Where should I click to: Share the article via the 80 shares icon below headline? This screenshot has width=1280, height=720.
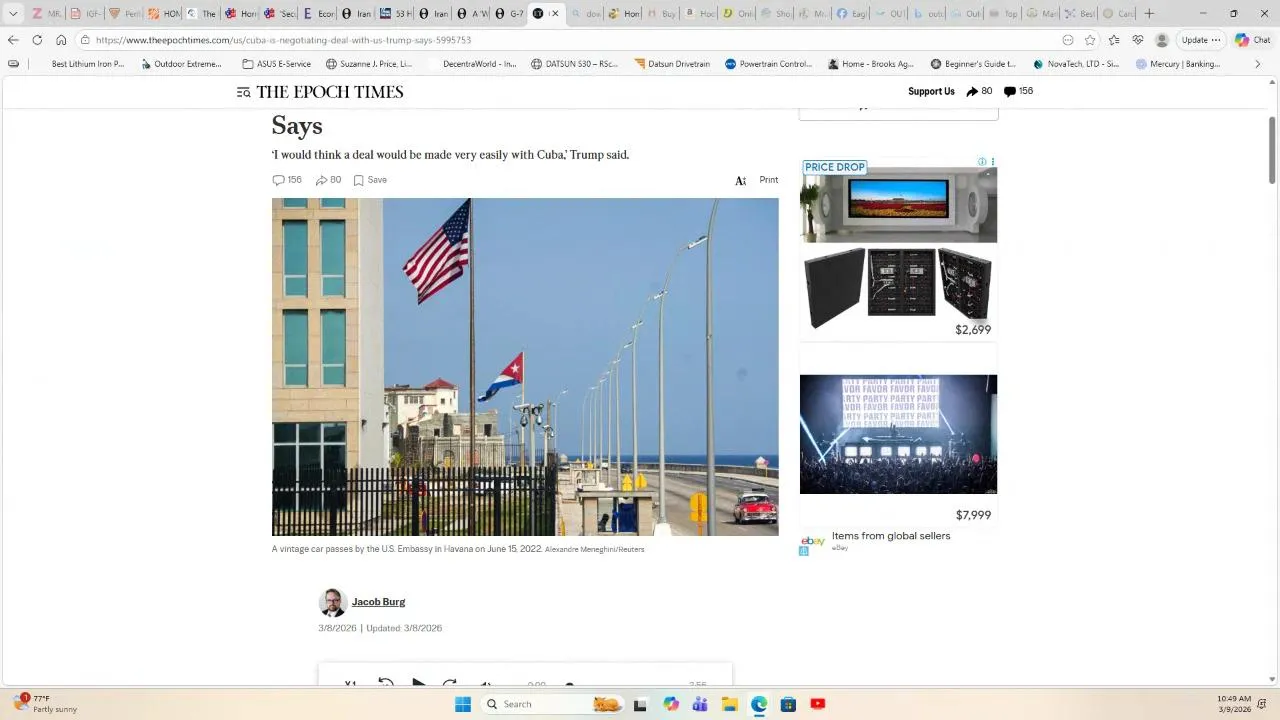coord(328,180)
